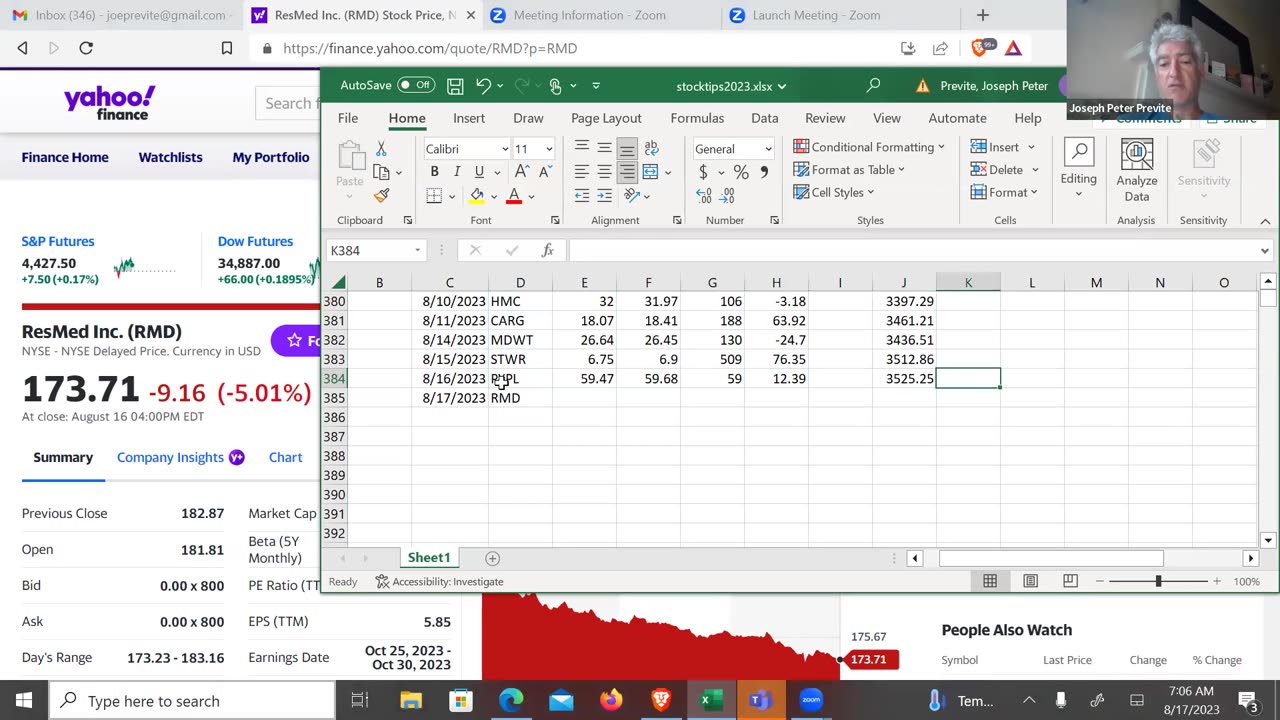
Task: Merge and center selected cells
Action: pyautogui.click(x=651, y=172)
